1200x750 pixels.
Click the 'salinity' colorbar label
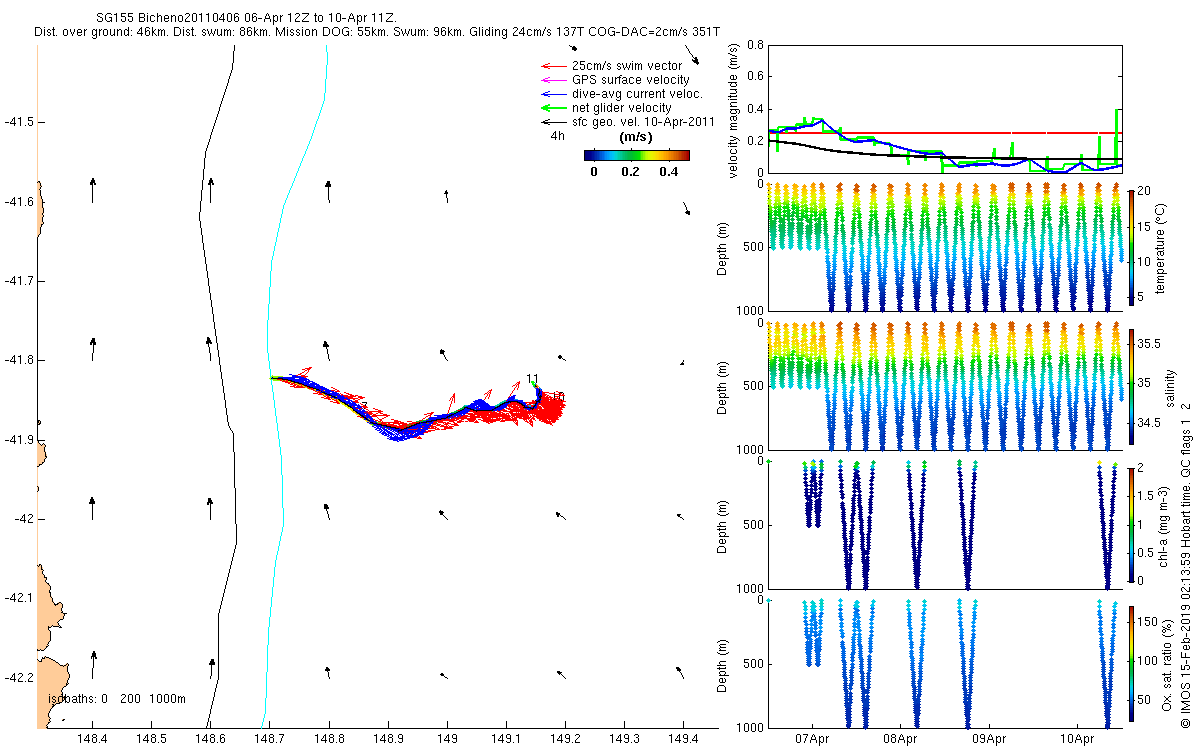click(x=1170, y=386)
